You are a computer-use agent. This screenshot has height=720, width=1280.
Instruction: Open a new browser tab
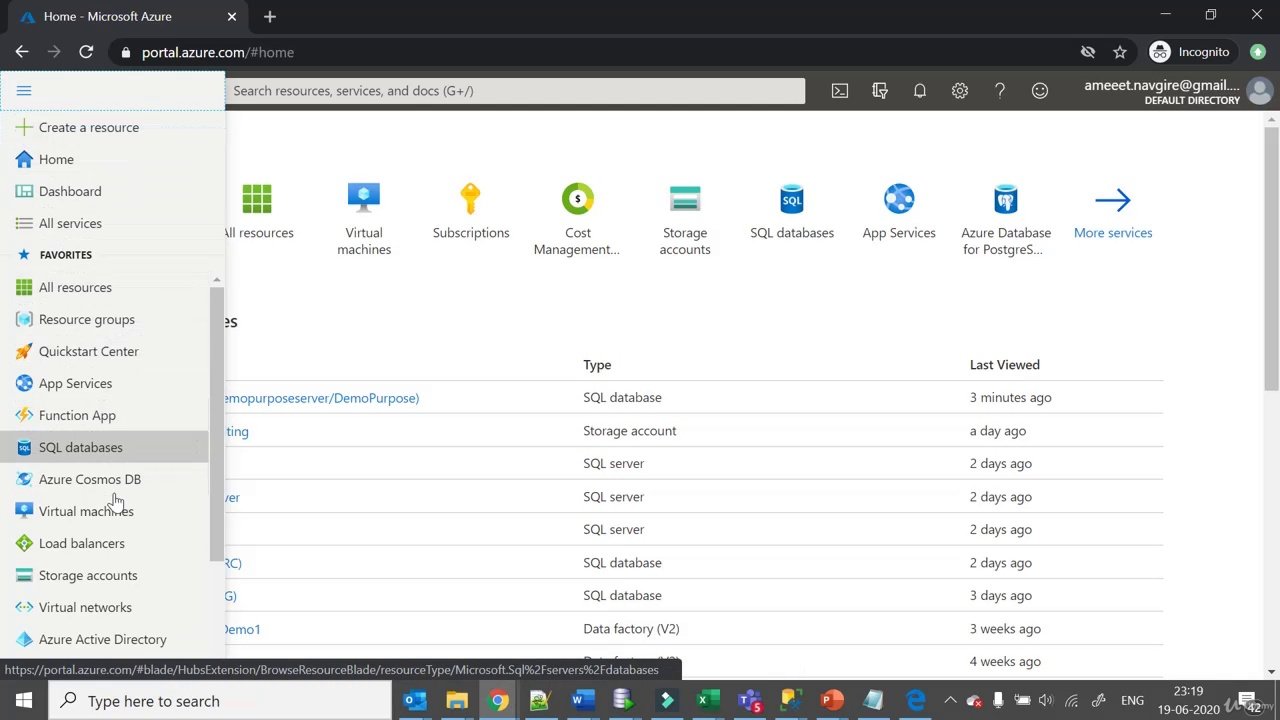pos(270,16)
